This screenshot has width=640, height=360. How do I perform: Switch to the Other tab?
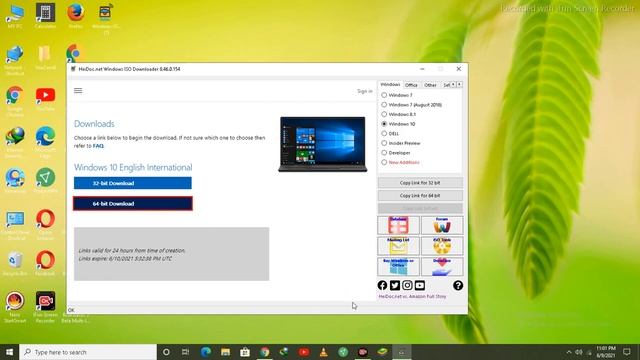click(430, 85)
